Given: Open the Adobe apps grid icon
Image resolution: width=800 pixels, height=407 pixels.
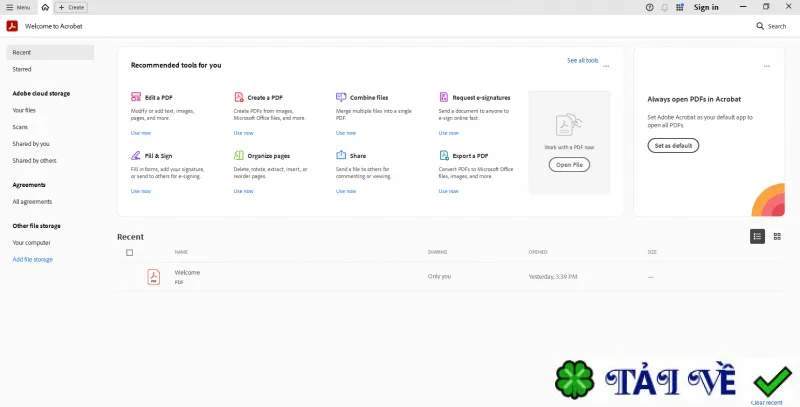Looking at the screenshot, I should 680,7.
